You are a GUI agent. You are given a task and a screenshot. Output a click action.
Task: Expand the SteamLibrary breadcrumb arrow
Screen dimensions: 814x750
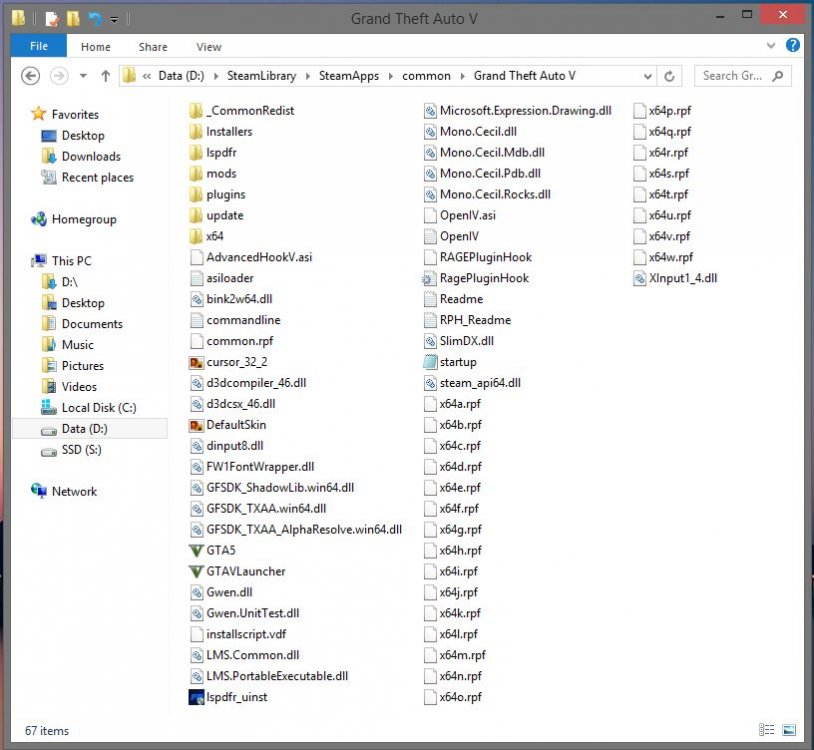307,76
